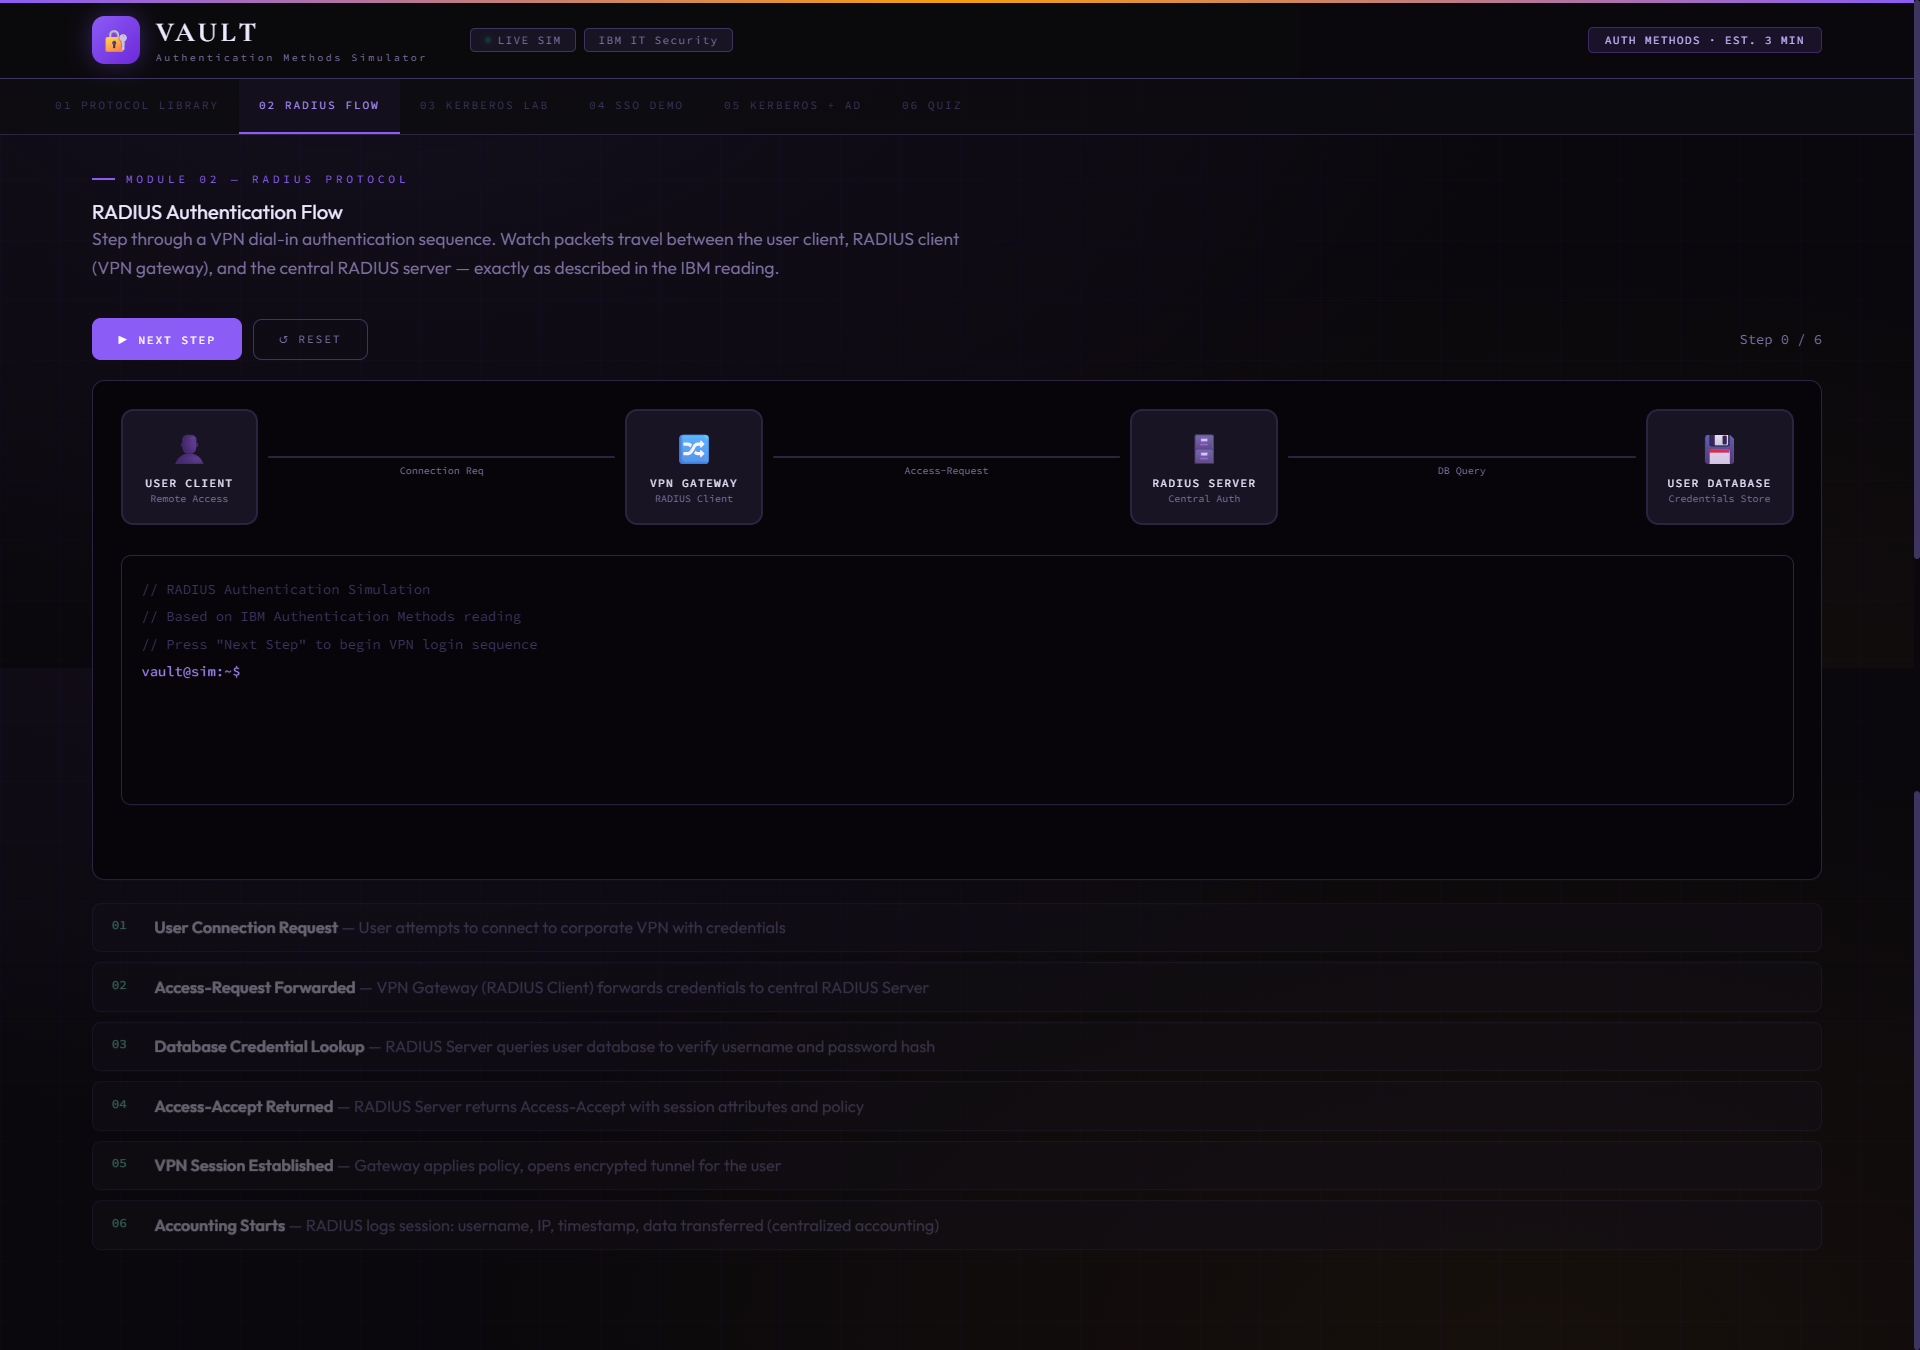Screen dimensions: 1920x1350
Task: Click the vault@sim terminal prompt line
Action: point(191,671)
